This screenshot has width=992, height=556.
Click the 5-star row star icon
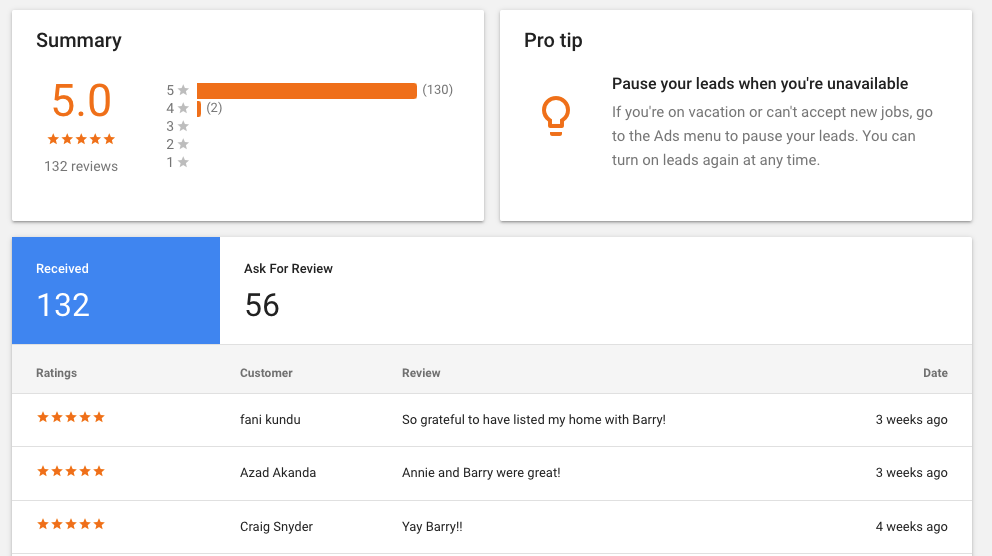[x=183, y=90]
